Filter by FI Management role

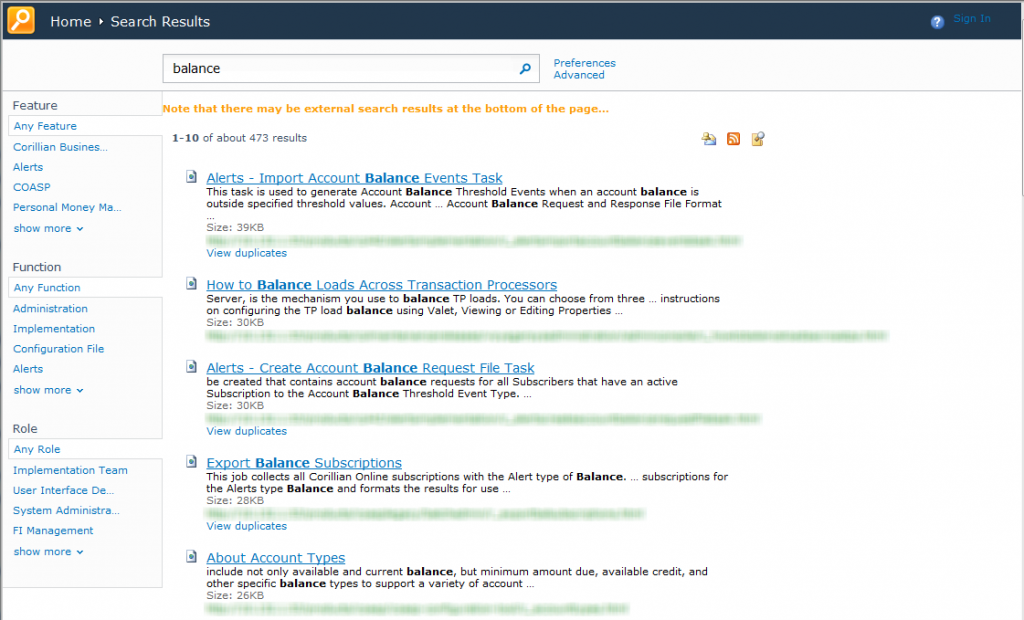tap(53, 530)
